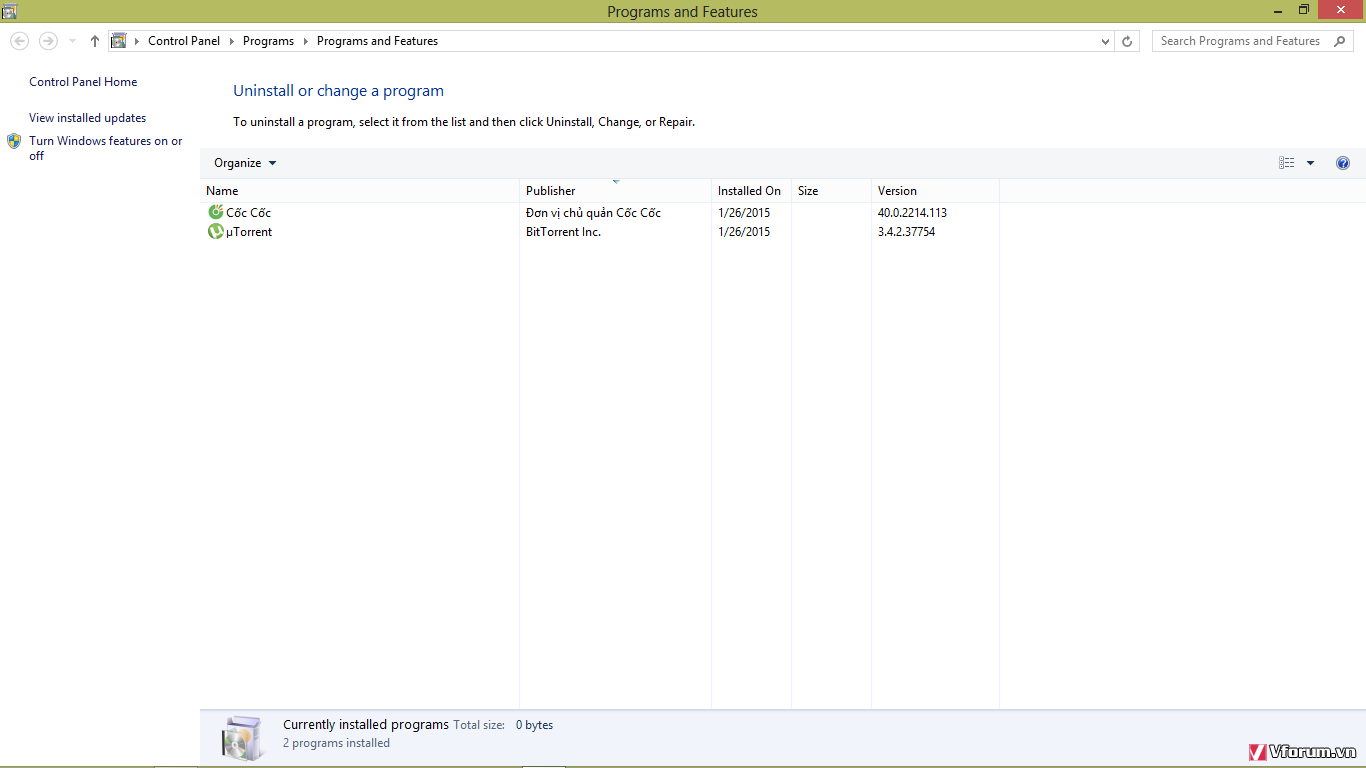Viewport: 1366px width, 768px height.
Task: Open help with blue question icon
Action: point(1343,163)
